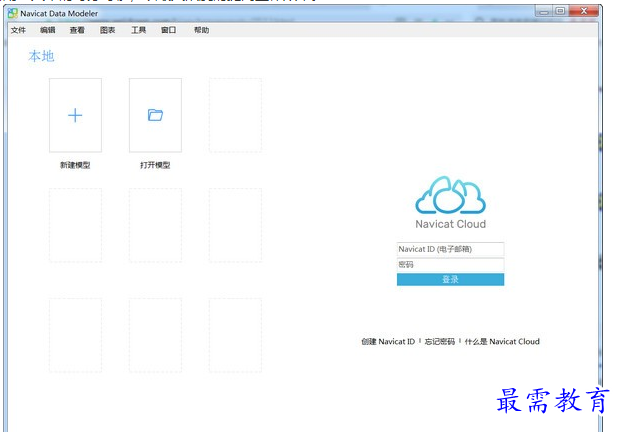Open the 编辑 menu
Image resolution: width=618 pixels, height=432 pixels.
tap(48, 30)
